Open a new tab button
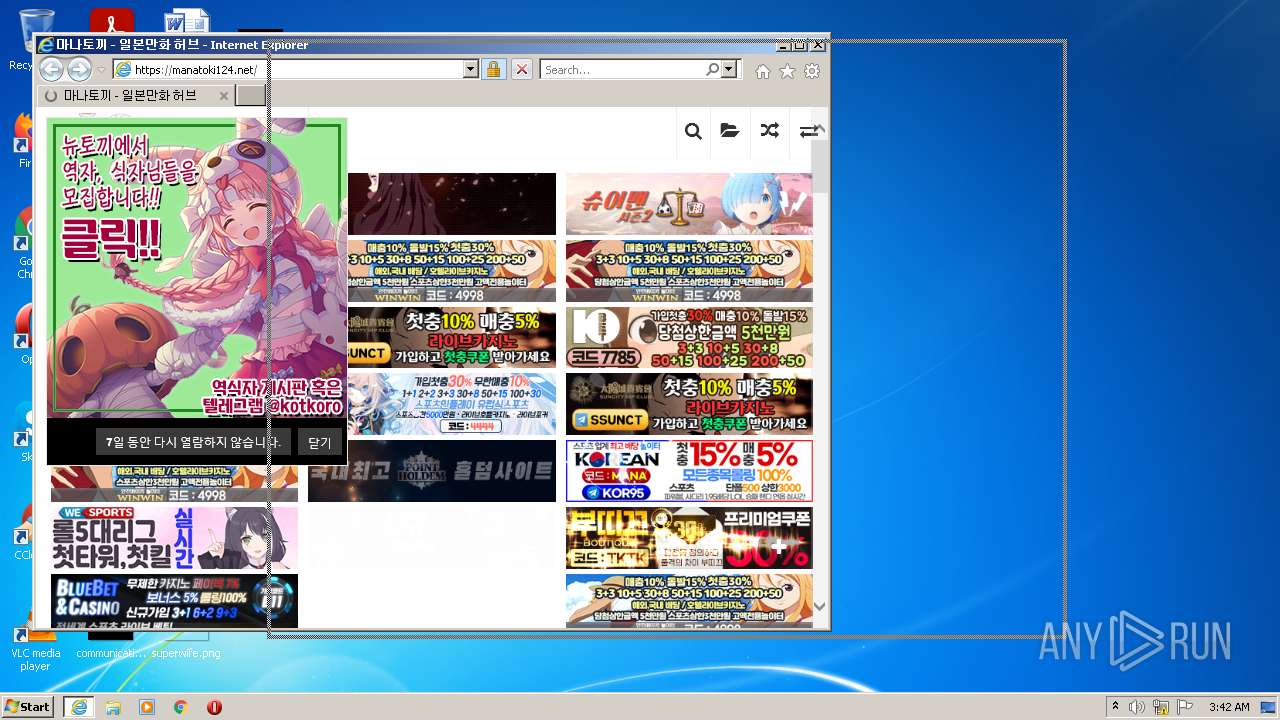 250,95
